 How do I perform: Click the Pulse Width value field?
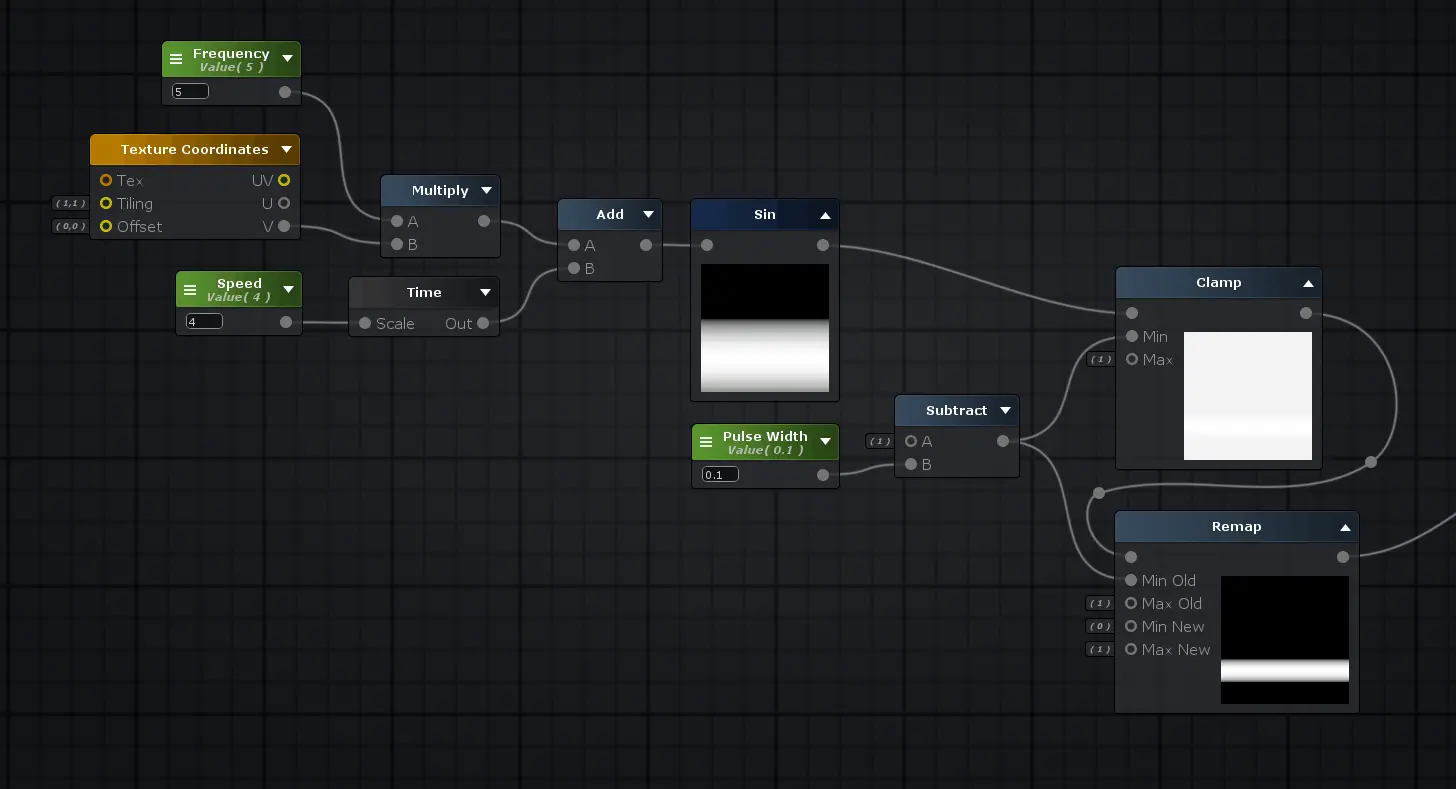(720, 474)
